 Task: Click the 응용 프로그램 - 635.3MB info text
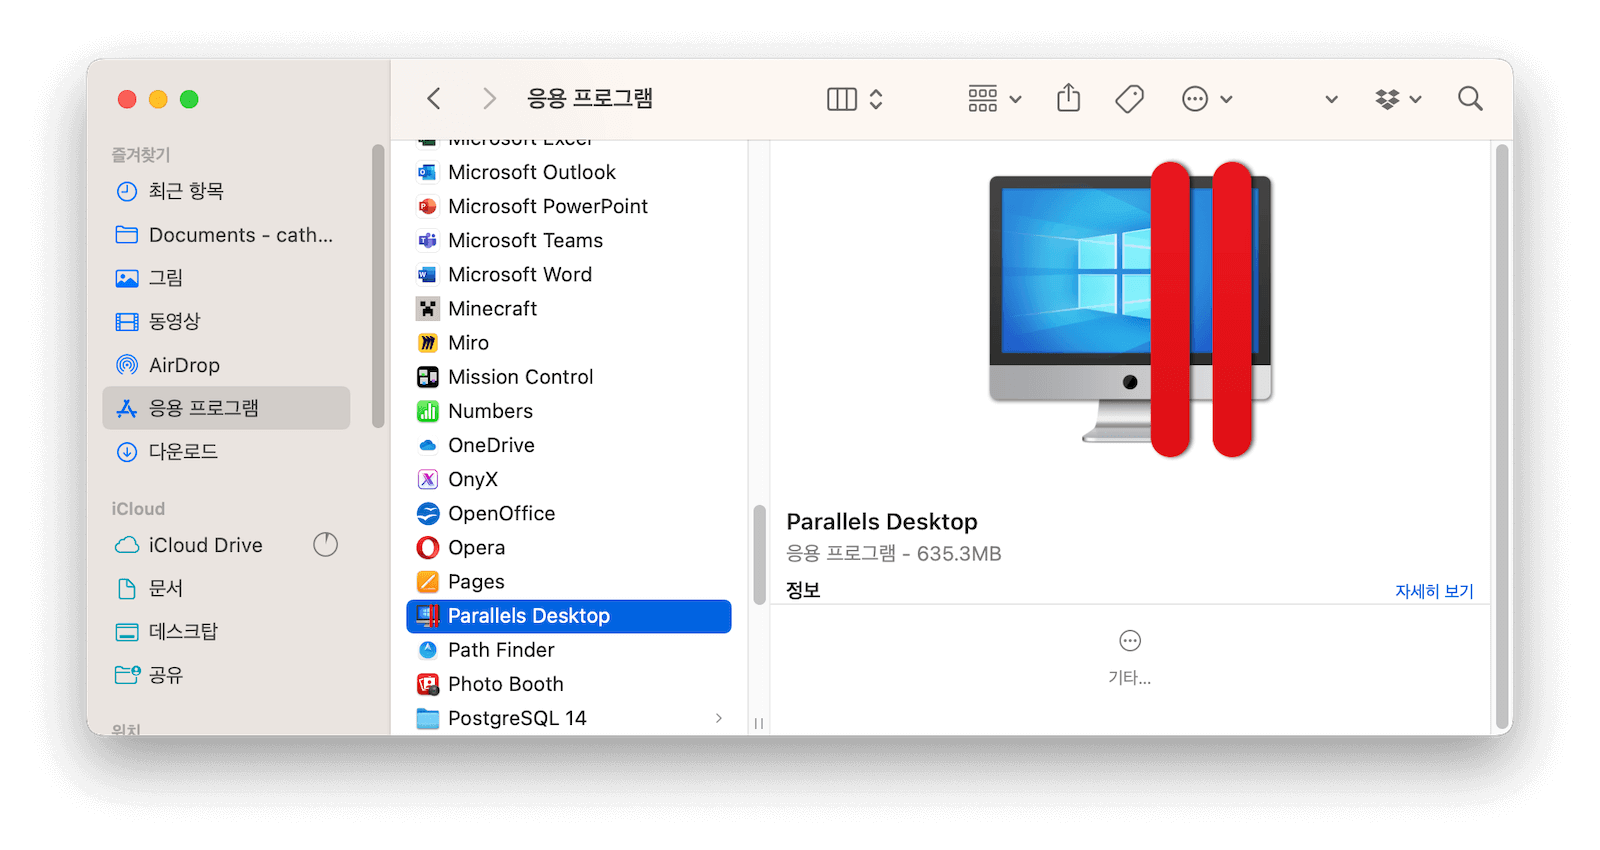click(894, 553)
